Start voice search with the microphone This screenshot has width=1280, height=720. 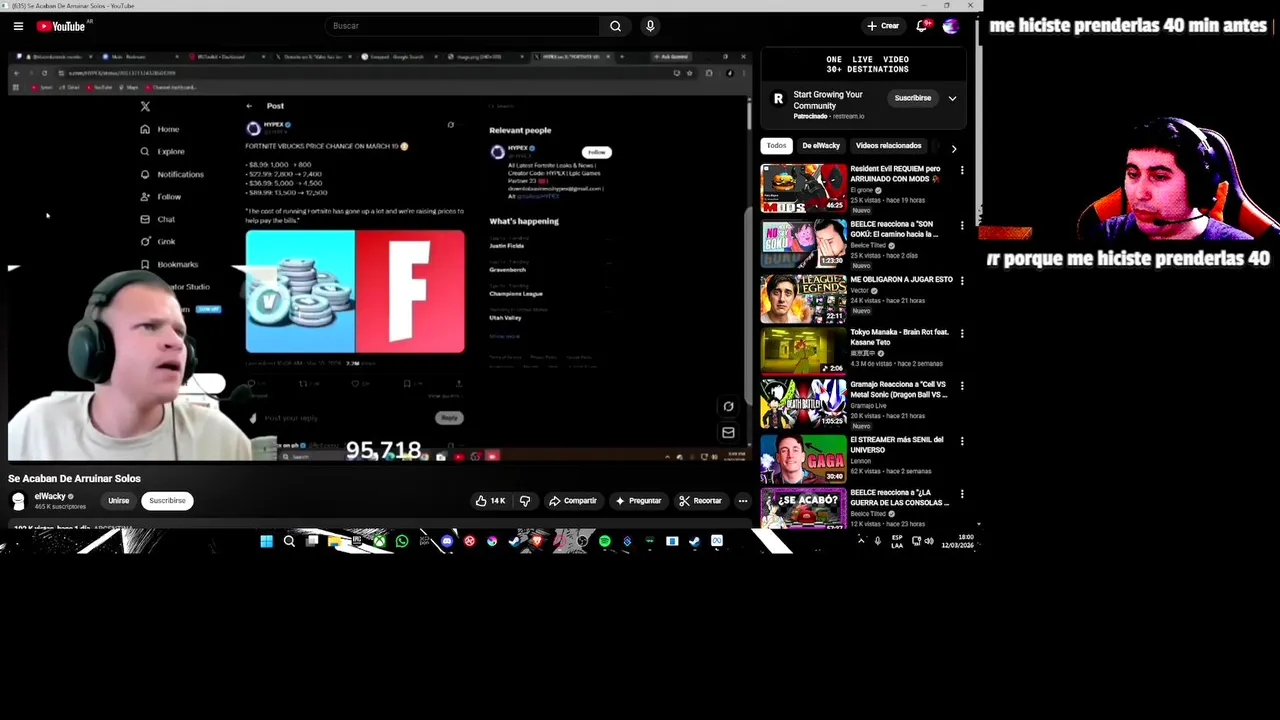(650, 26)
